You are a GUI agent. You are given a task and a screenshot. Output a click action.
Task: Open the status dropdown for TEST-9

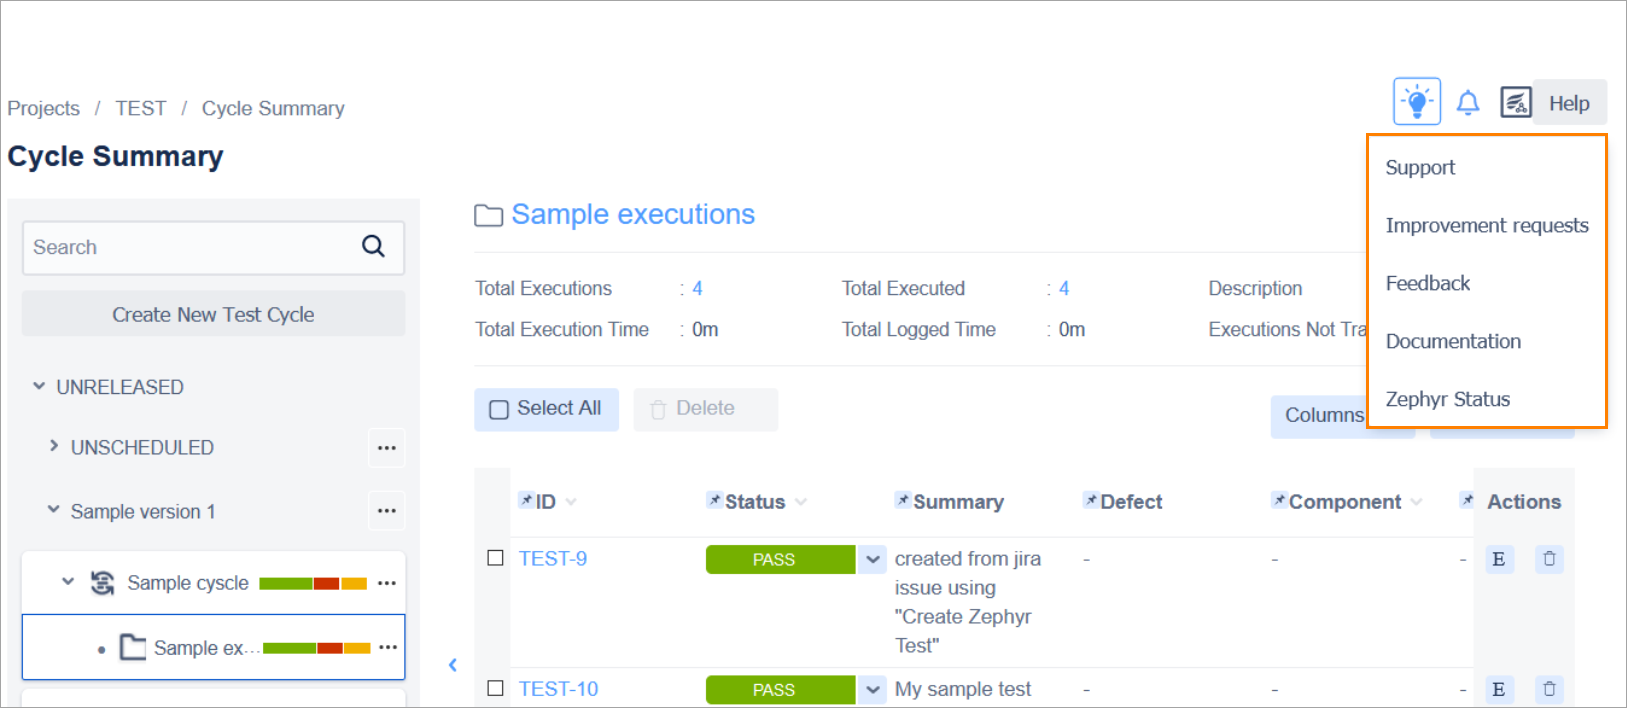[873, 559]
